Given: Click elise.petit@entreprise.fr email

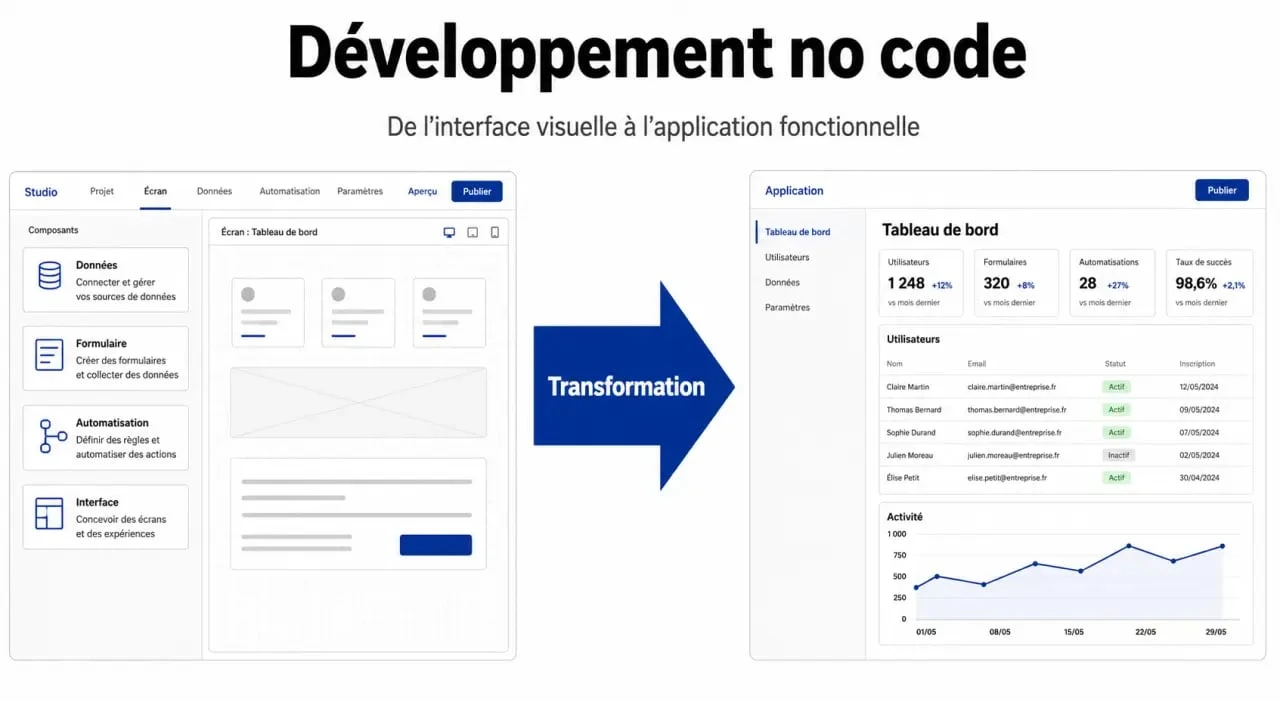Looking at the screenshot, I should pos(1007,478).
